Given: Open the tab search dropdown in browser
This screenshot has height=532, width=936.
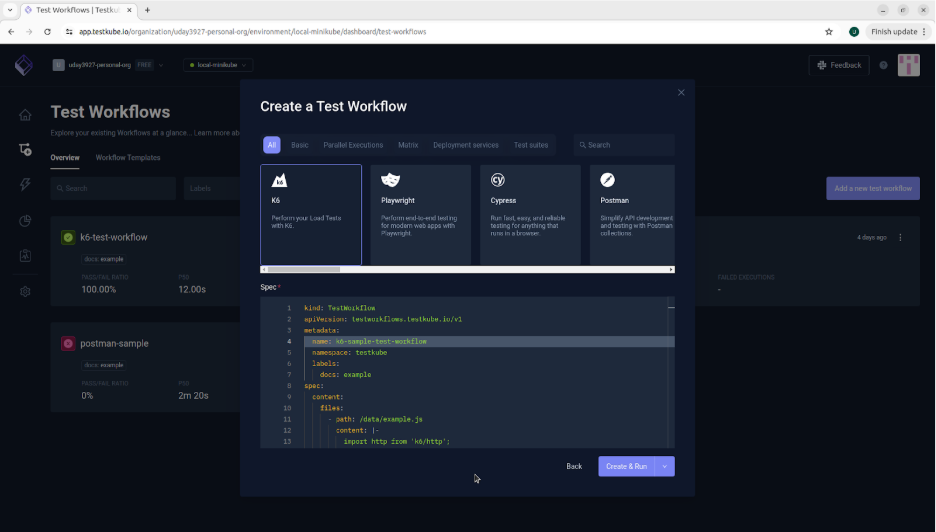Looking at the screenshot, I should point(10,10).
